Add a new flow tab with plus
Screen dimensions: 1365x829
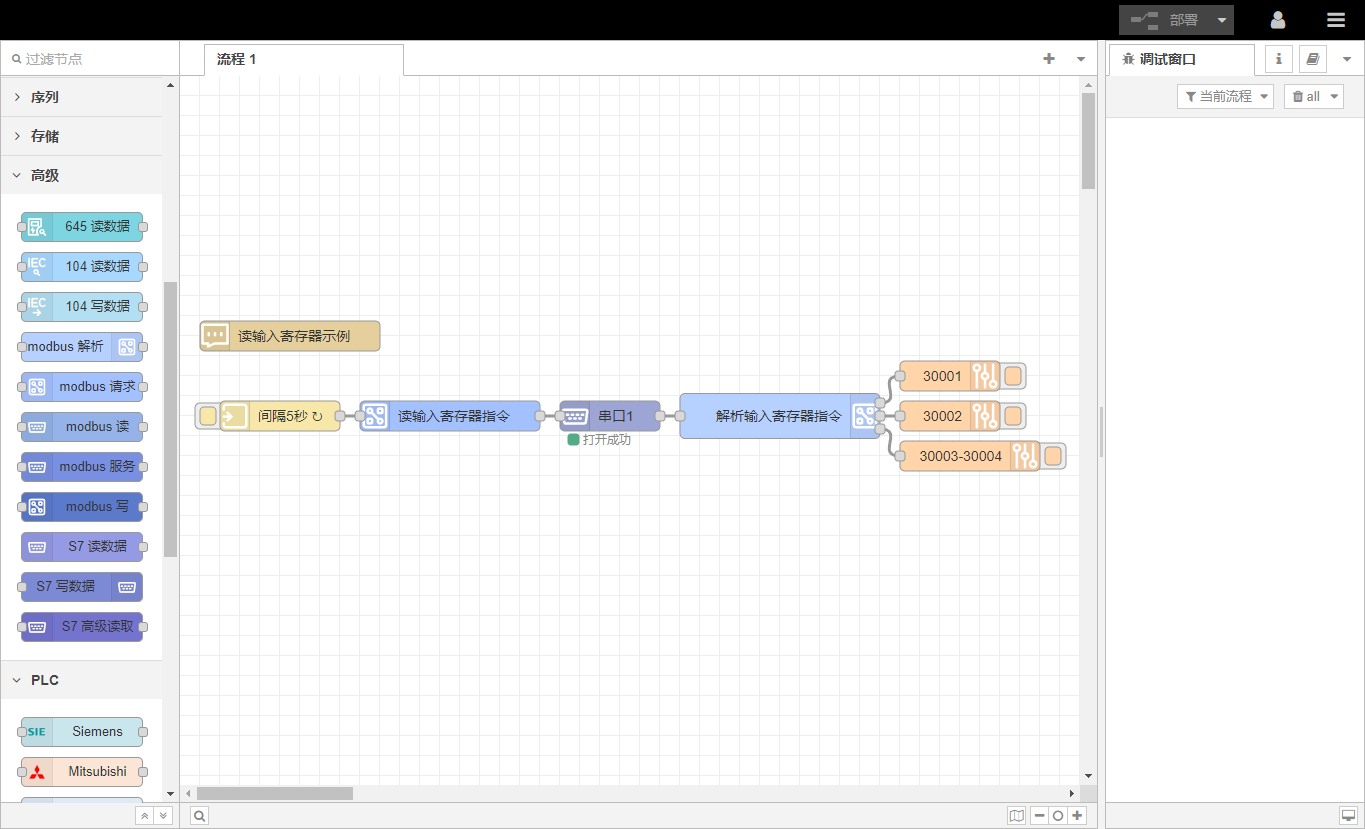[x=1049, y=59]
